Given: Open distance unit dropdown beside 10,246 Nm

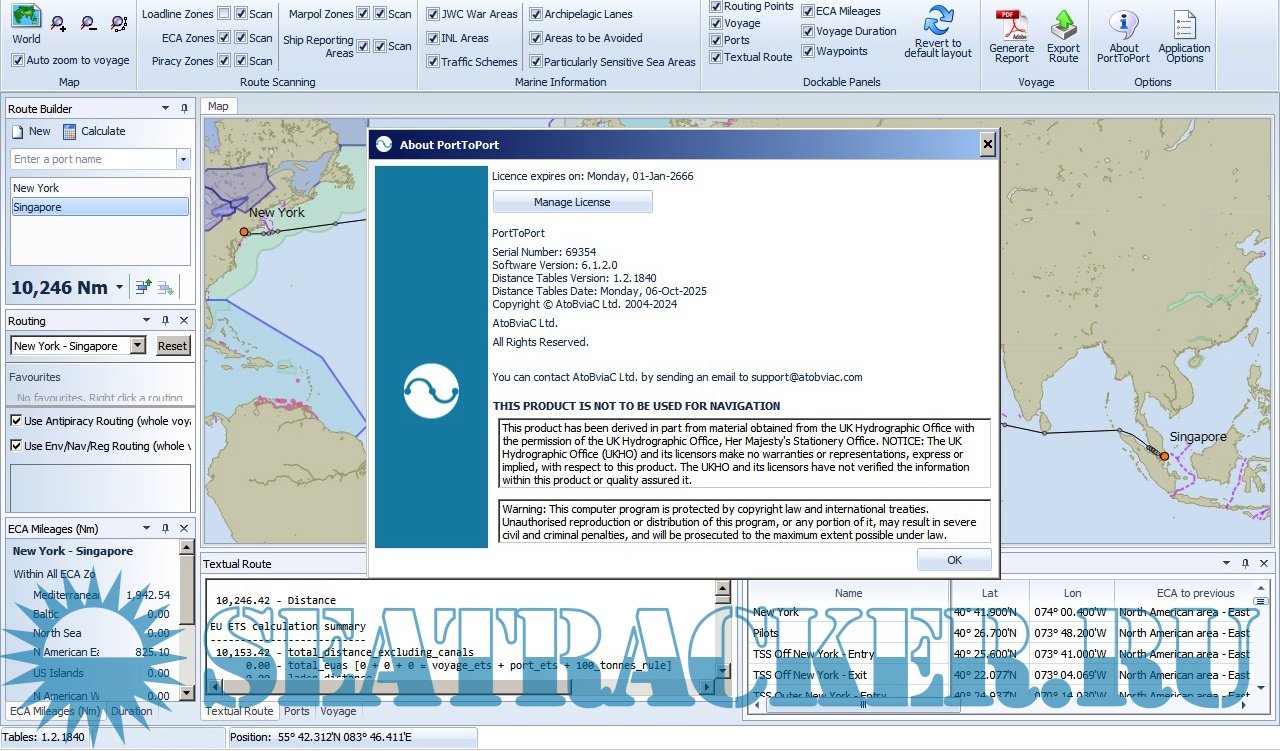Looking at the screenshot, I should [x=120, y=288].
